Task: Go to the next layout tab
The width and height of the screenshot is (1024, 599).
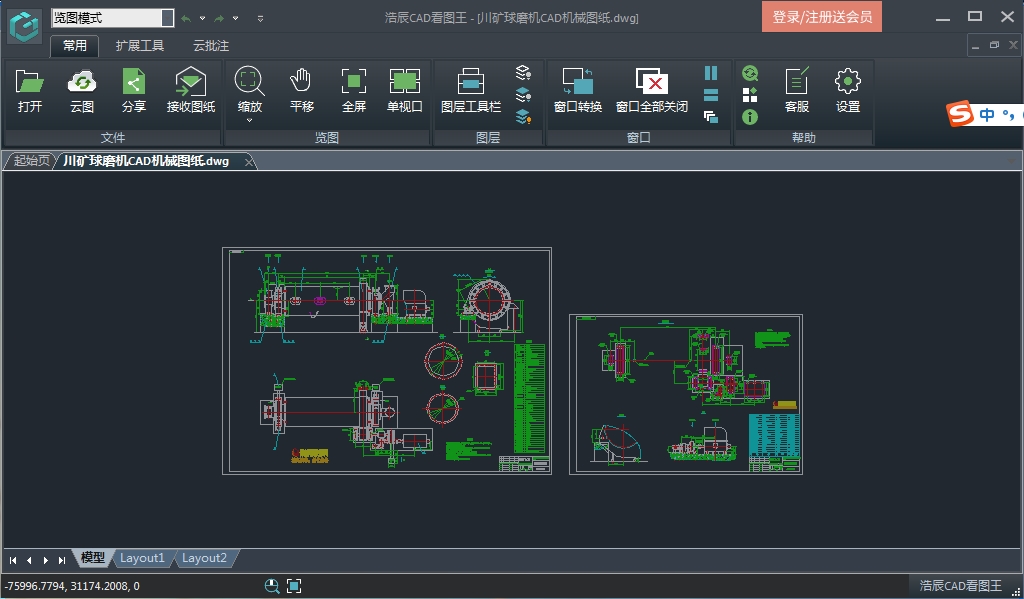Action: point(46,560)
